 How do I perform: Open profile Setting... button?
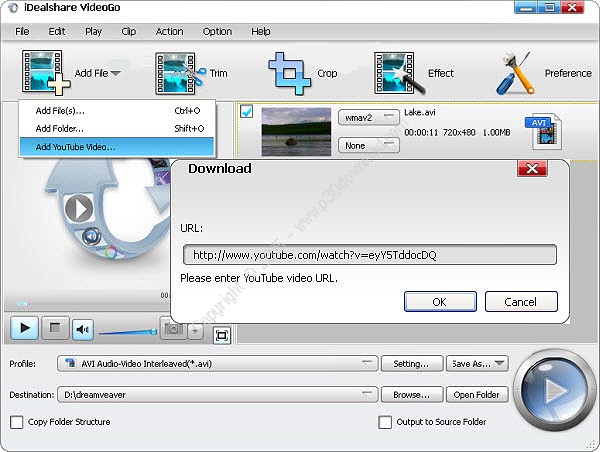[412, 364]
